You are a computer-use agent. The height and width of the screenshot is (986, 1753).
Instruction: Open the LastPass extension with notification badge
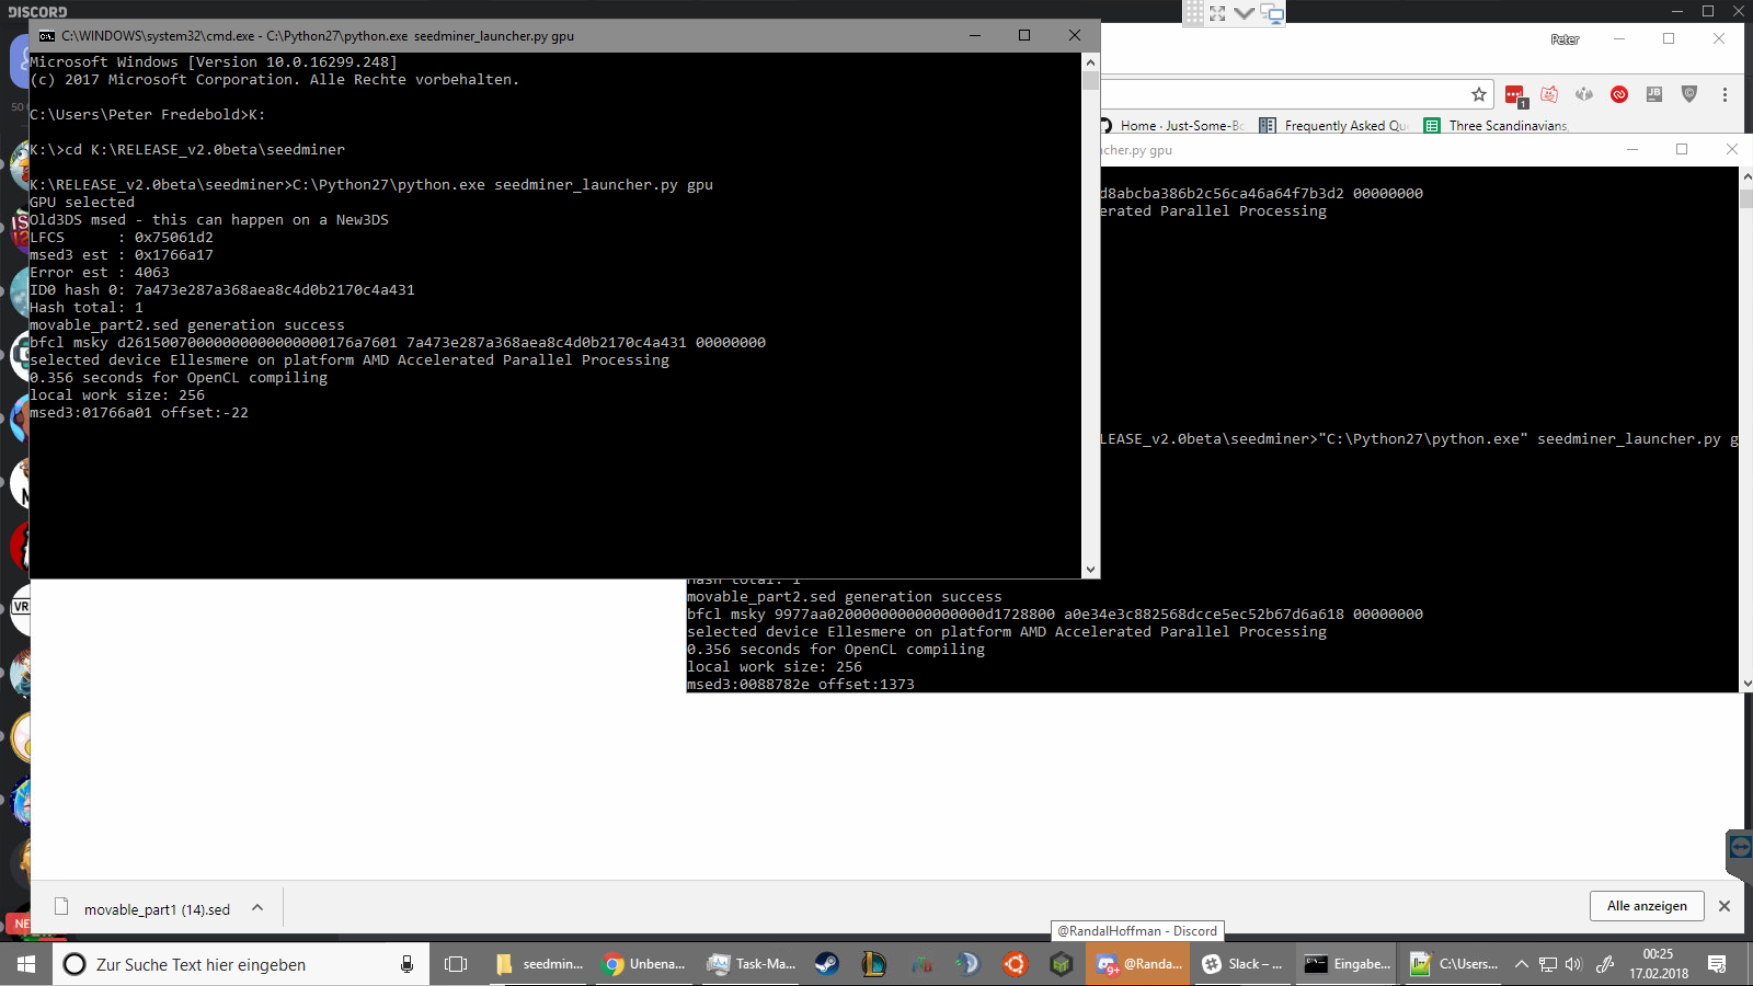(x=1514, y=94)
